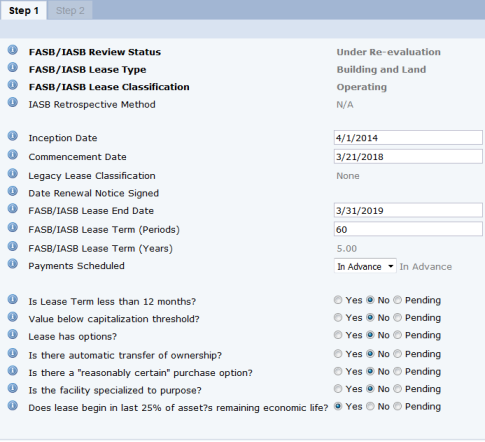Switch to the Step 2 tab

pyautogui.click(x=70, y=10)
